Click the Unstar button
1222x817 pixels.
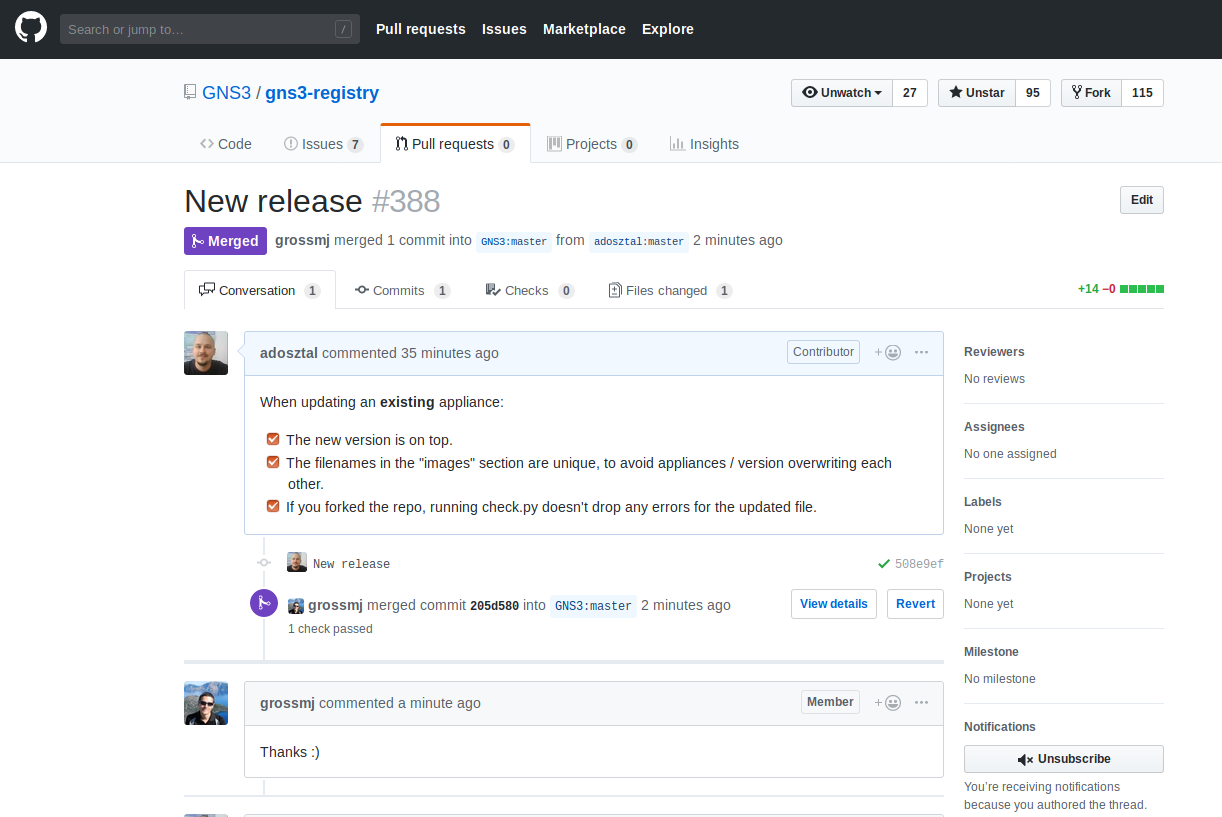click(977, 93)
